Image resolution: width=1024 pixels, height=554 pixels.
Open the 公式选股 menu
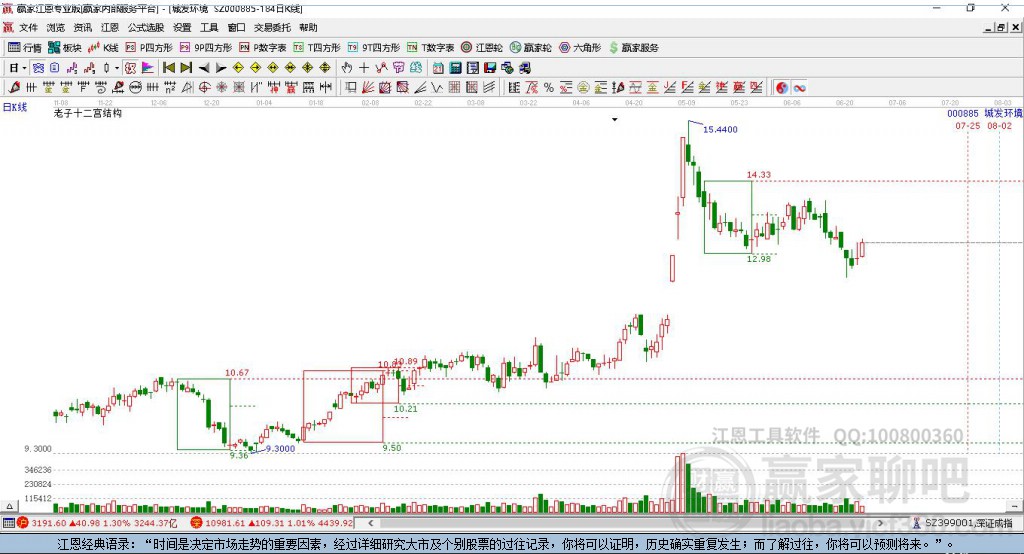coord(146,27)
